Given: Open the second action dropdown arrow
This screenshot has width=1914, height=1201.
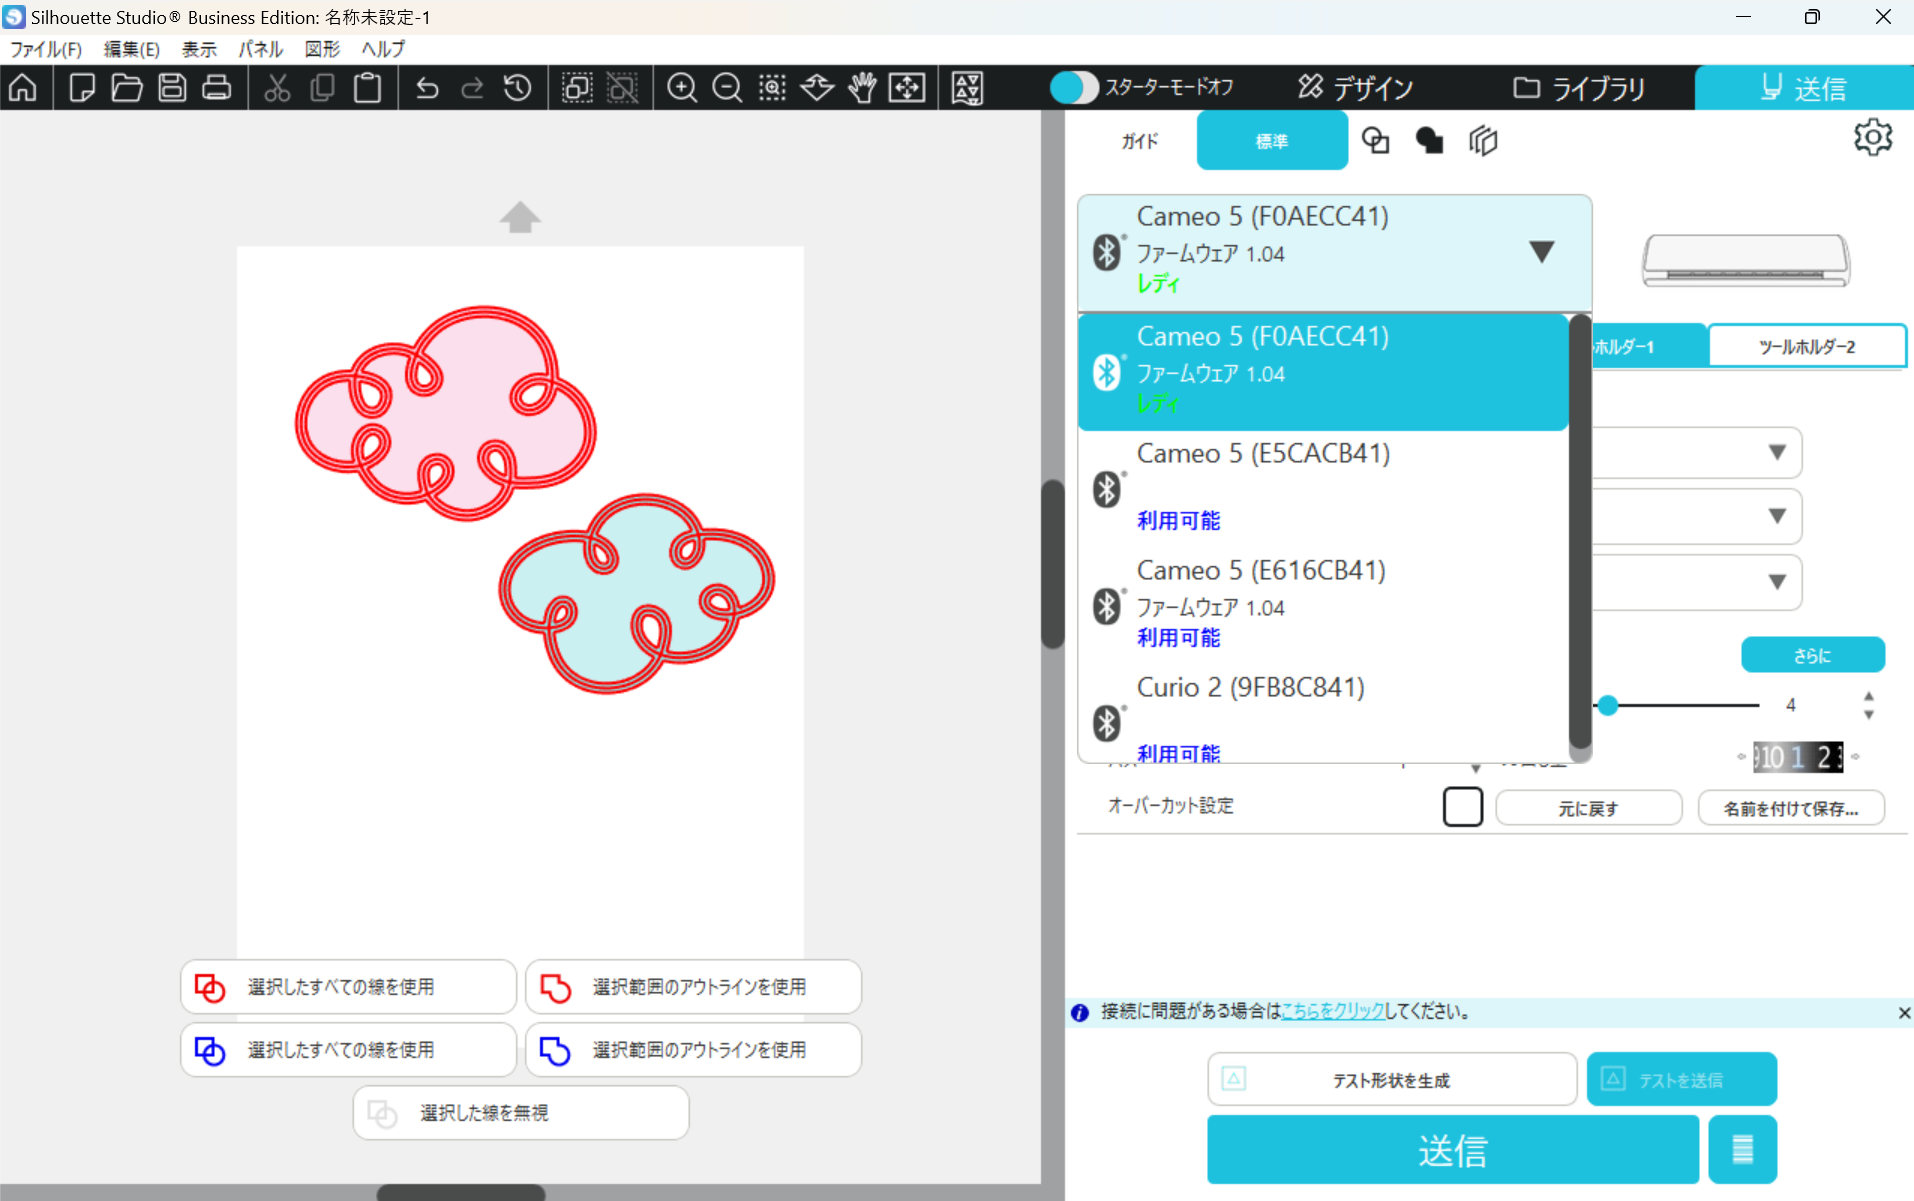Looking at the screenshot, I should [1776, 516].
